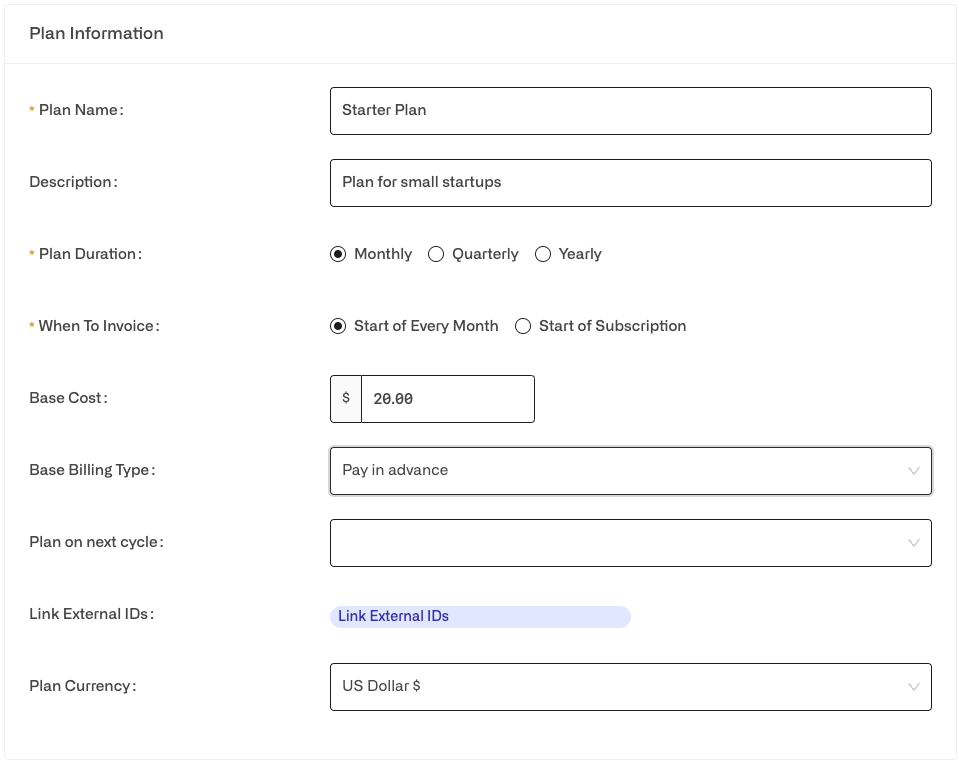This screenshot has width=959, height=763.
Task: Click the Base Cost amount field 20.00
Action: point(448,399)
